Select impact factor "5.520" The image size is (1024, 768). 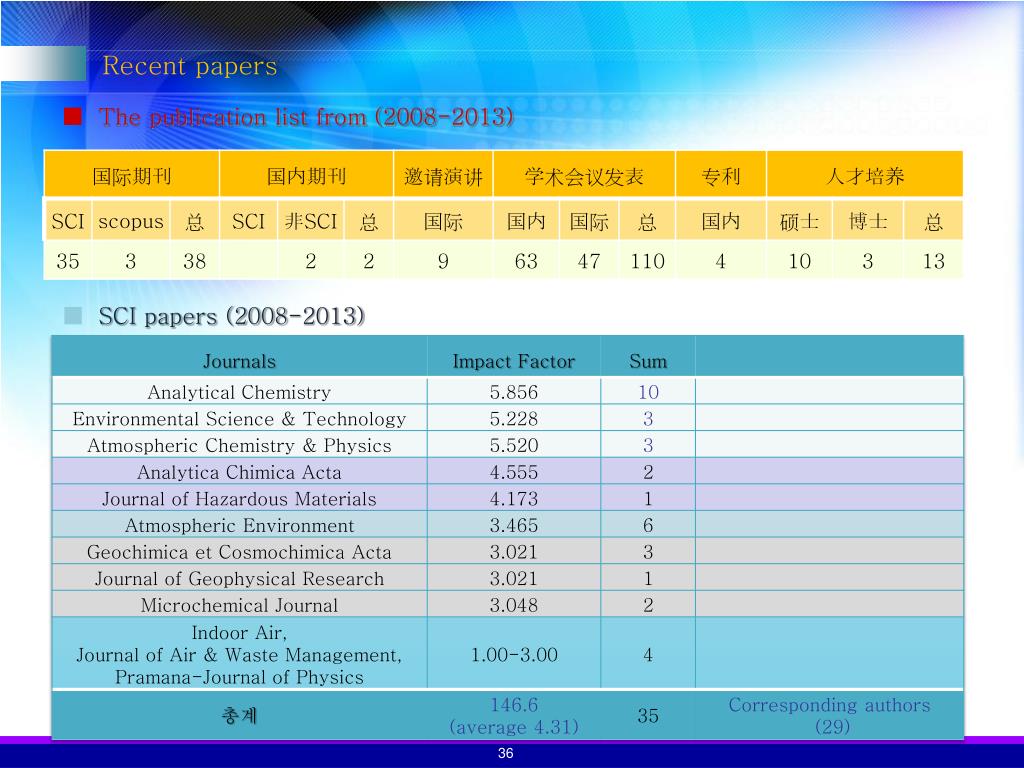[514, 445]
